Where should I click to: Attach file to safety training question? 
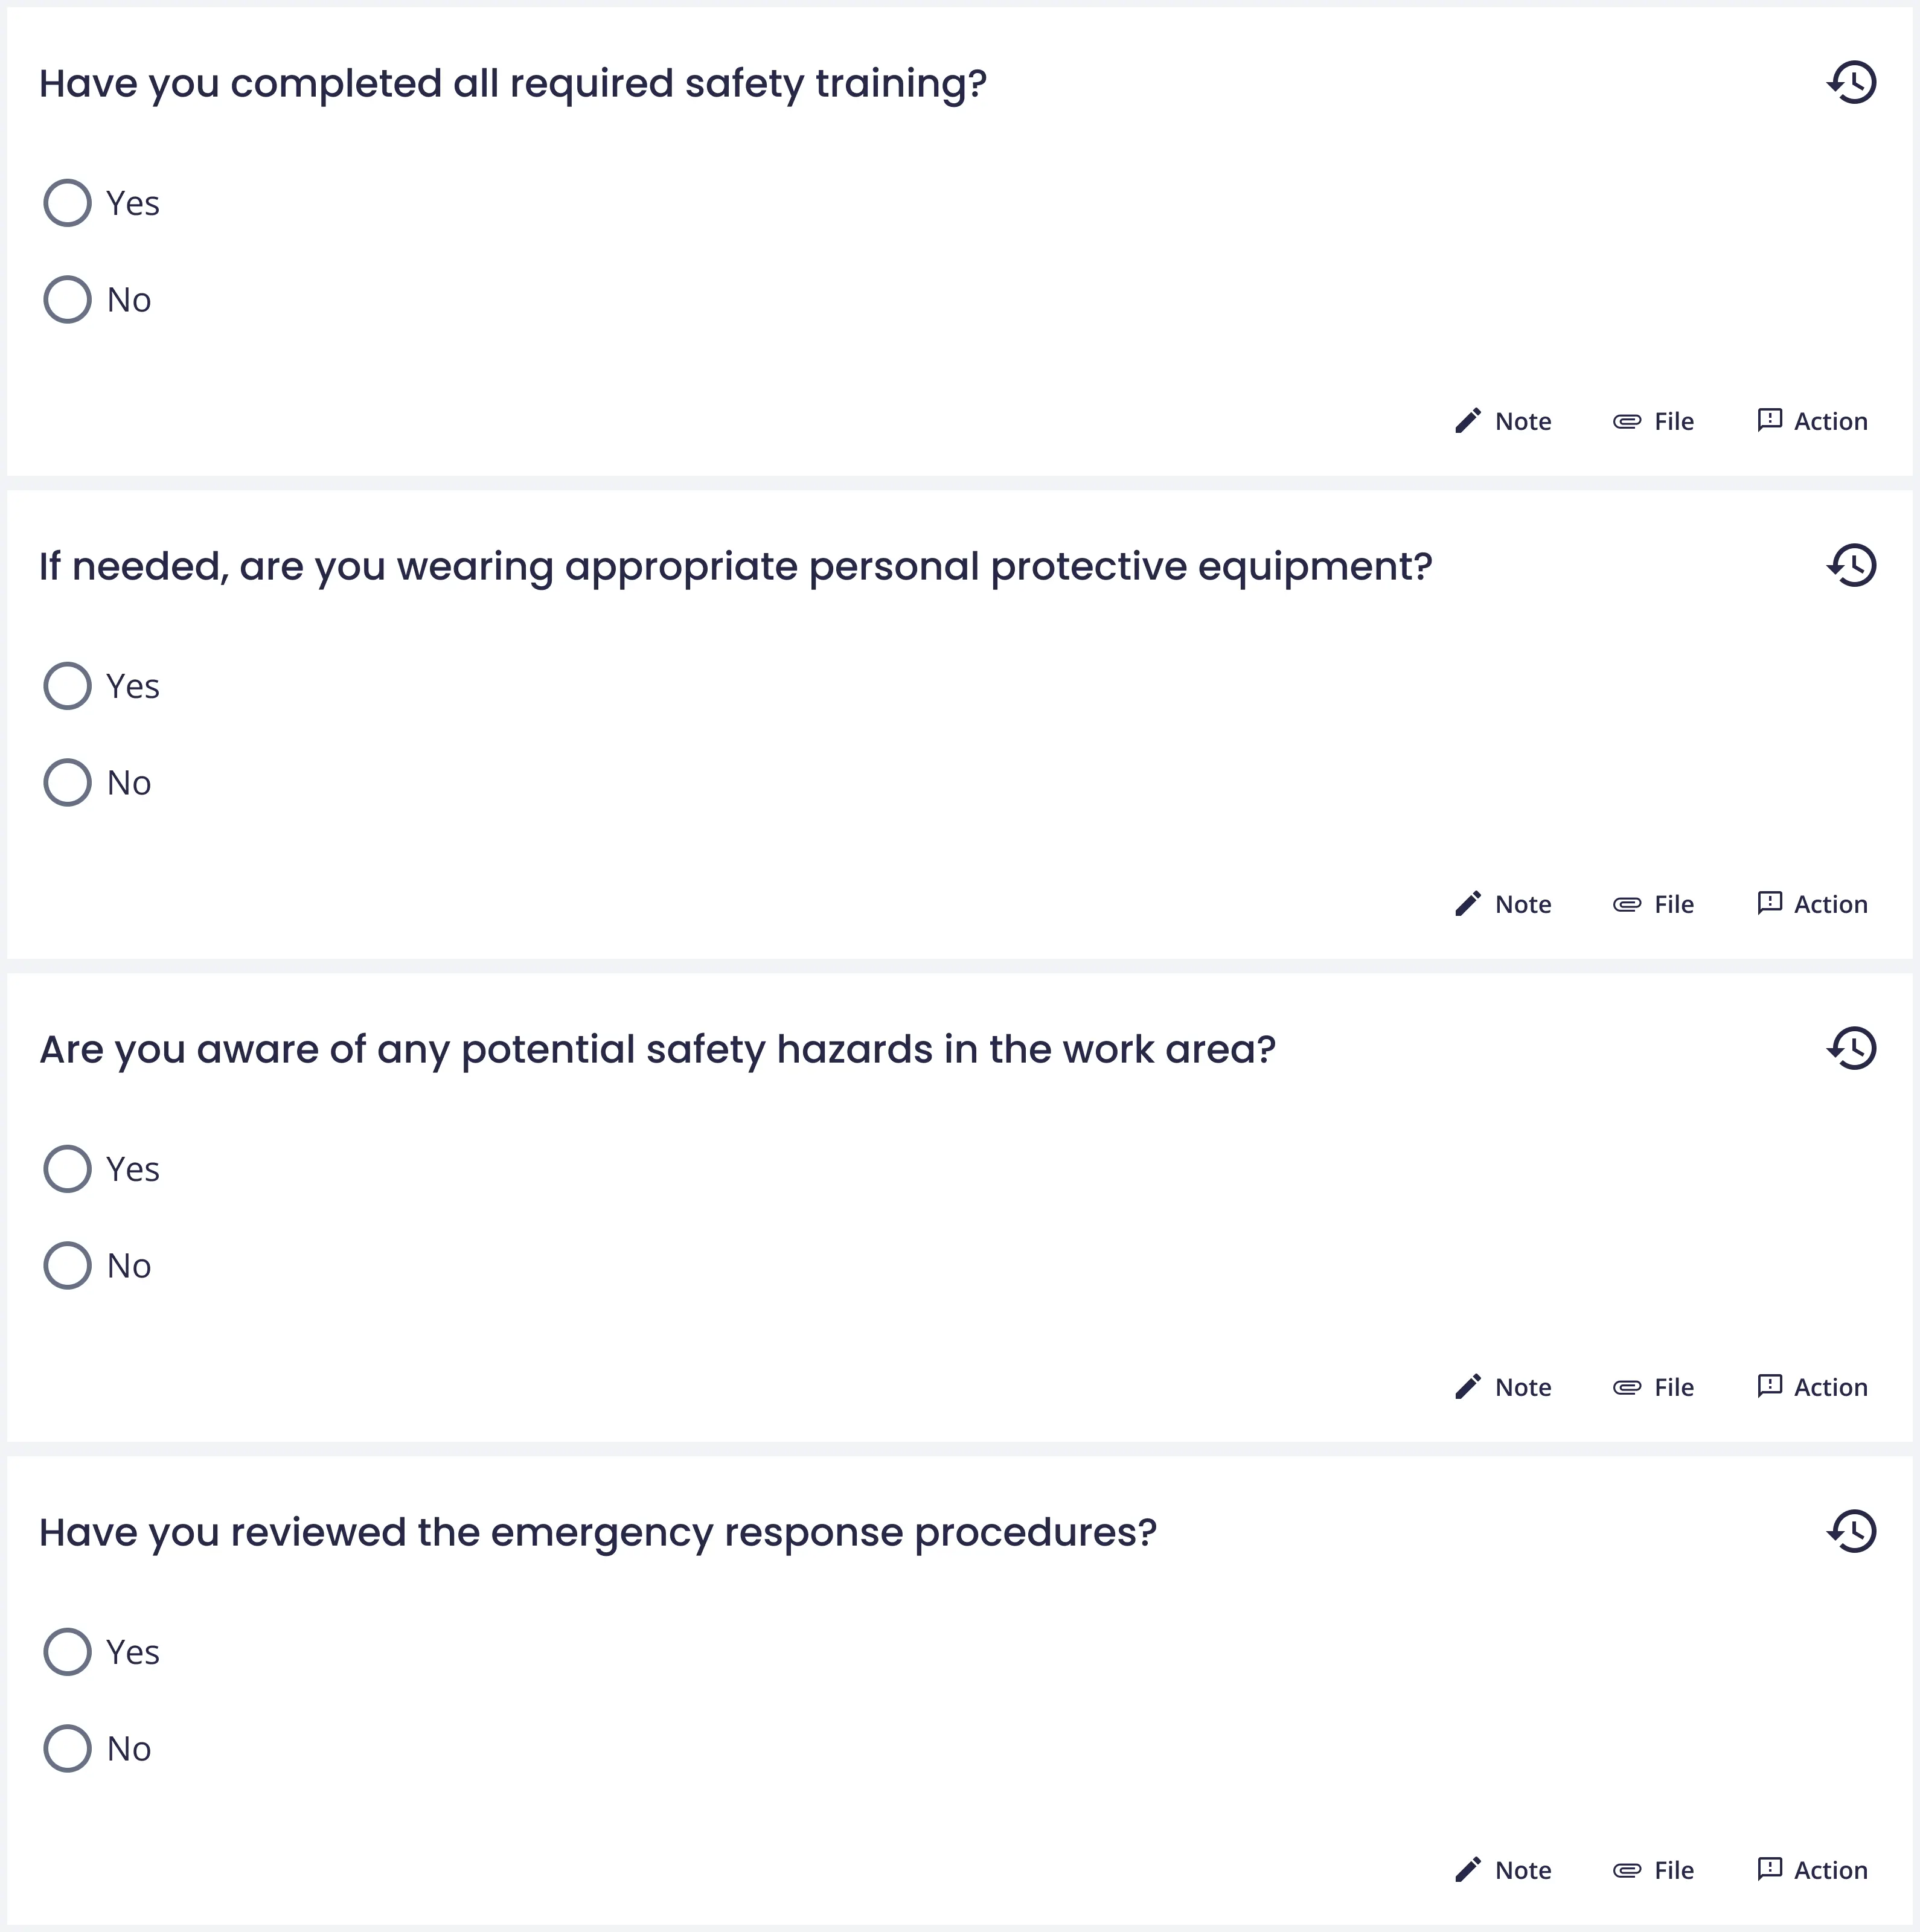[x=1653, y=421]
